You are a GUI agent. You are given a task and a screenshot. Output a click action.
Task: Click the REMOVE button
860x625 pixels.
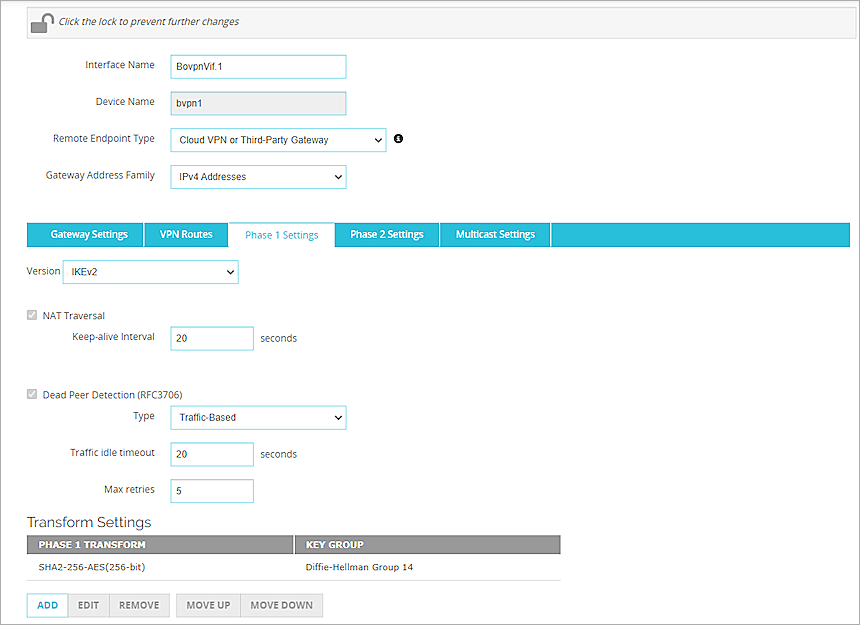(x=139, y=605)
